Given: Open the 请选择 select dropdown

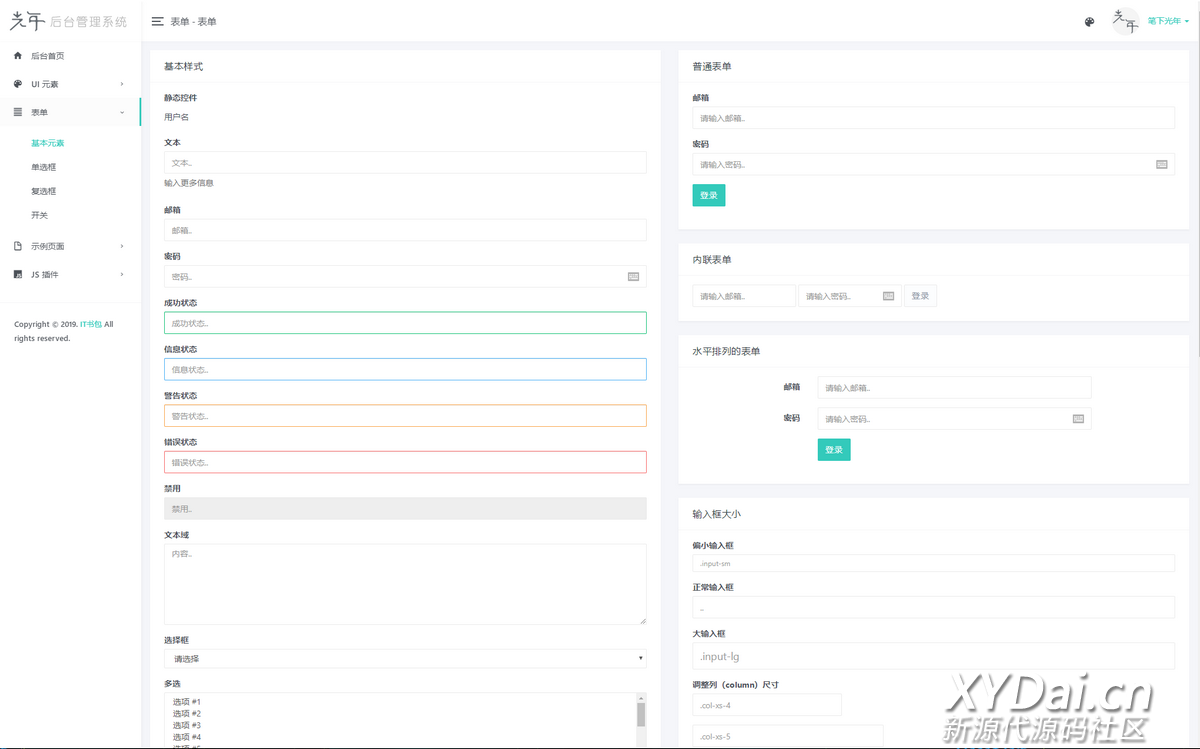Looking at the screenshot, I should click(405, 659).
